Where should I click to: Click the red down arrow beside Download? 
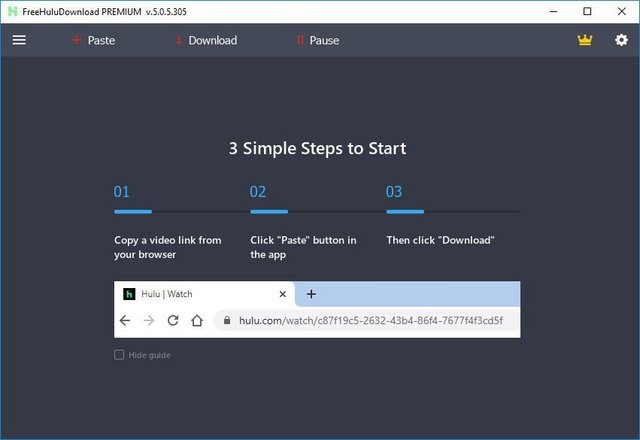[x=179, y=40]
